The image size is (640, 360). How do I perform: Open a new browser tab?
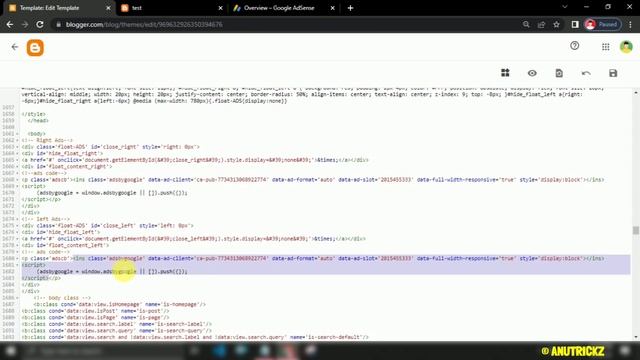pos(350,8)
